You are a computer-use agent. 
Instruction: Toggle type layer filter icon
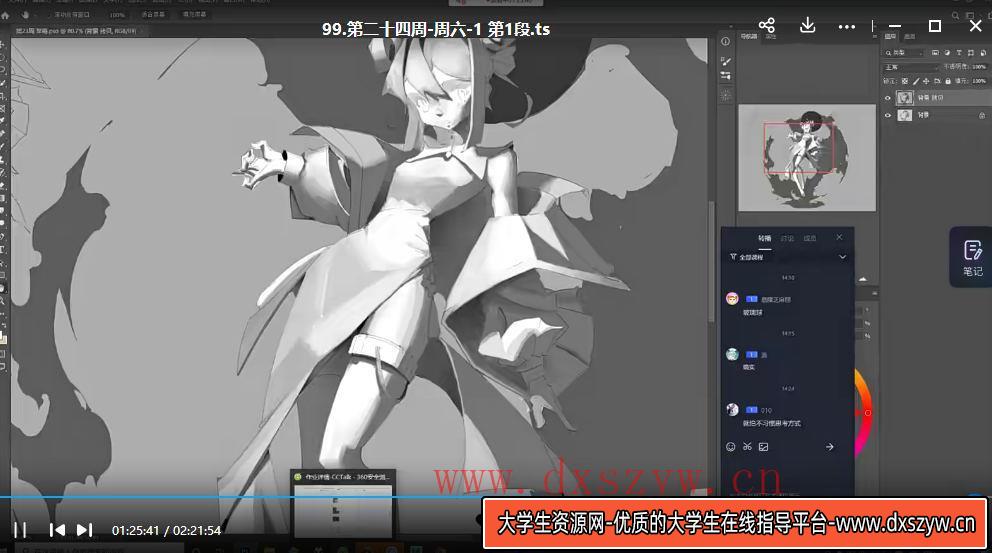[x=958, y=53]
